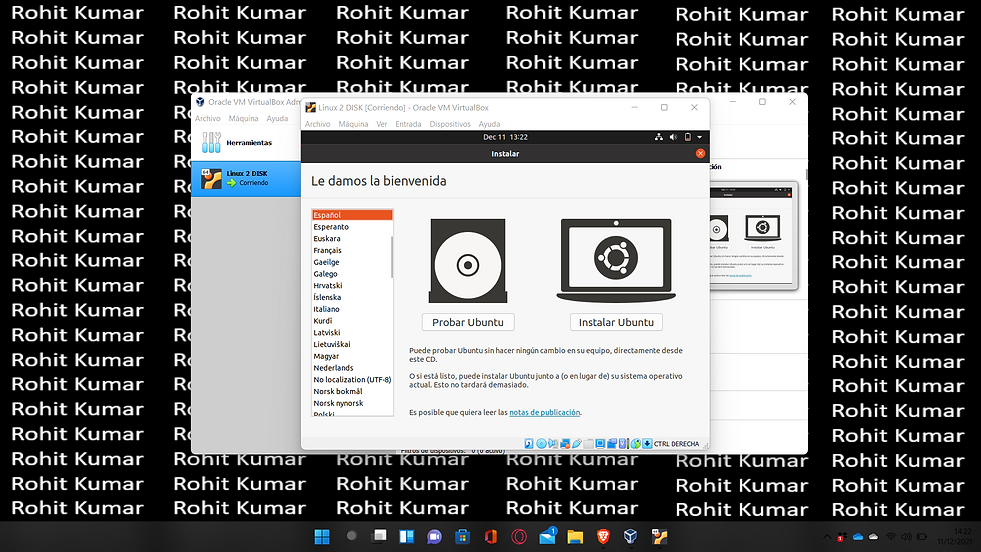Click the Ubuntu network icon in top bar
This screenshot has width=981, height=552.
point(659,137)
